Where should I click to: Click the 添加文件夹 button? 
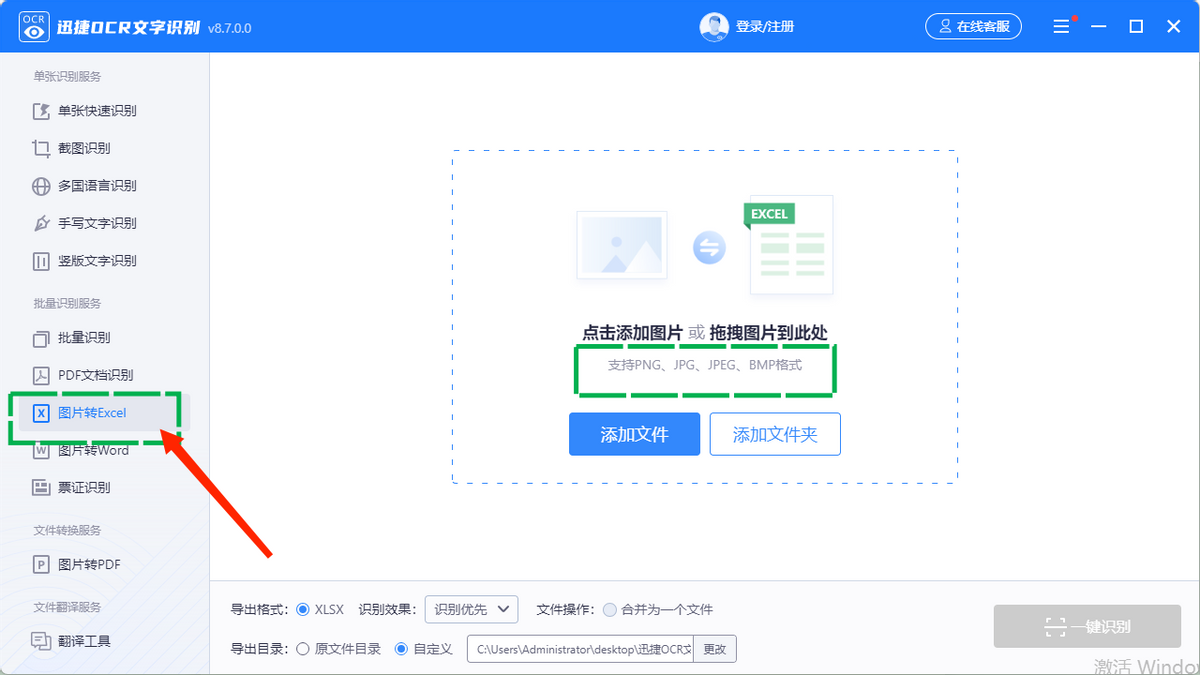tap(775, 434)
